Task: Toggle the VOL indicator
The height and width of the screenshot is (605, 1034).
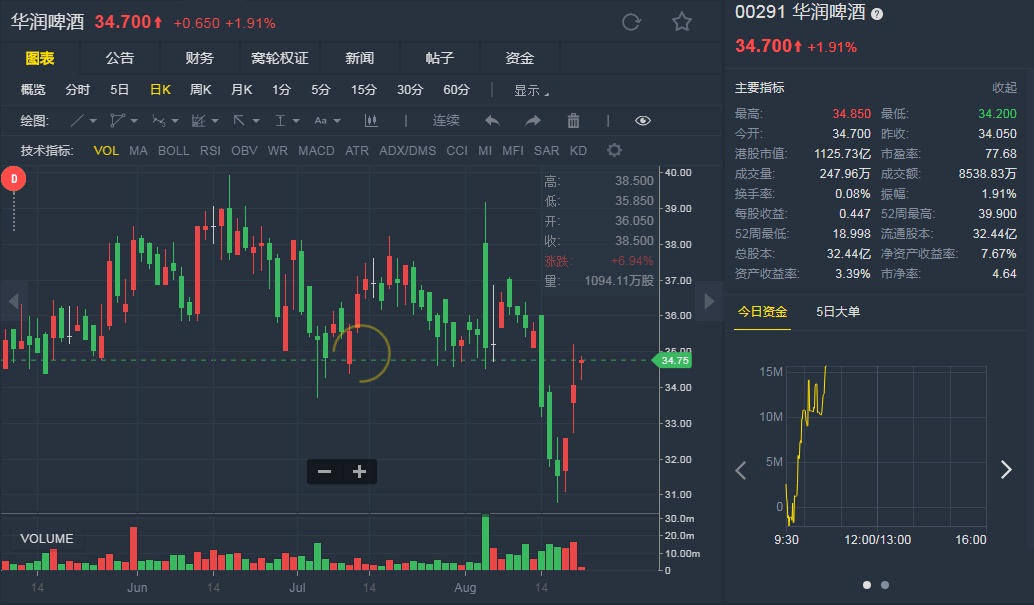Action: point(106,150)
